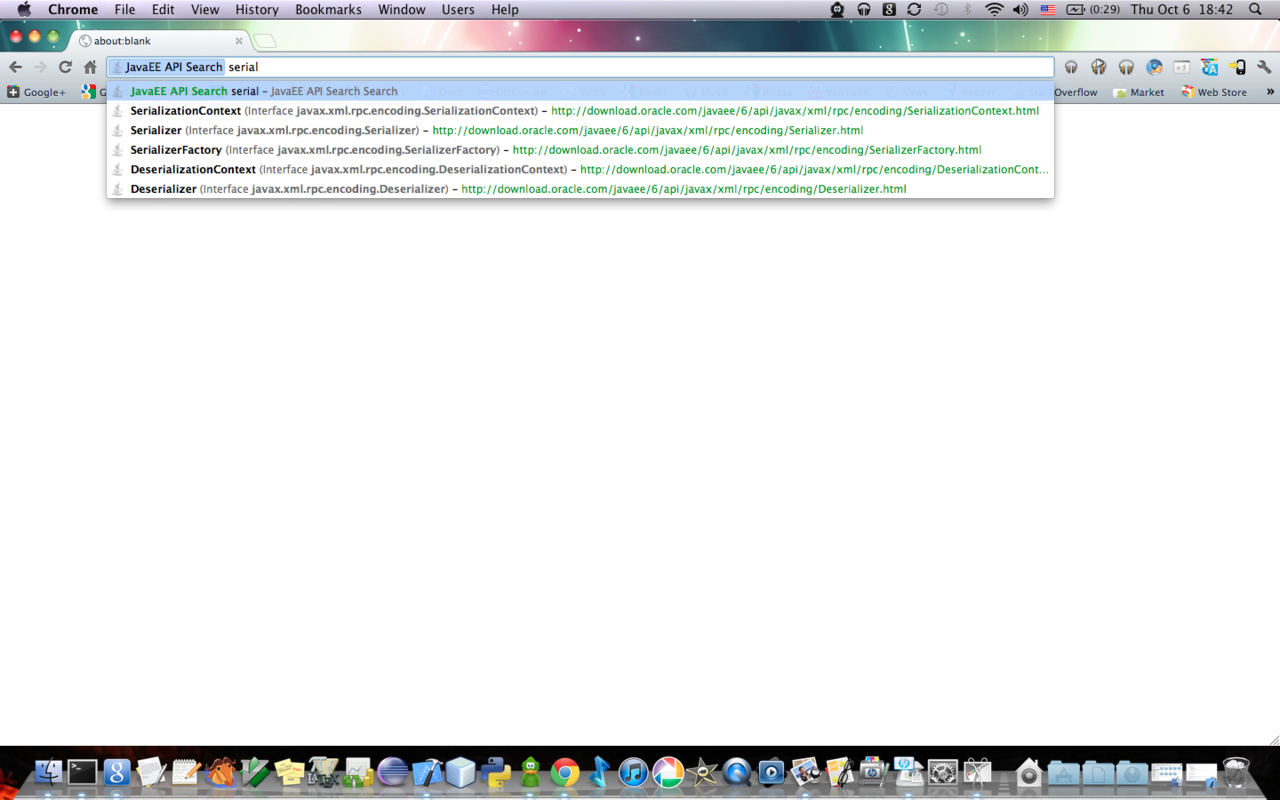Screen dimensions: 1280x800
Task: Open the Help menu
Action: click(x=505, y=9)
